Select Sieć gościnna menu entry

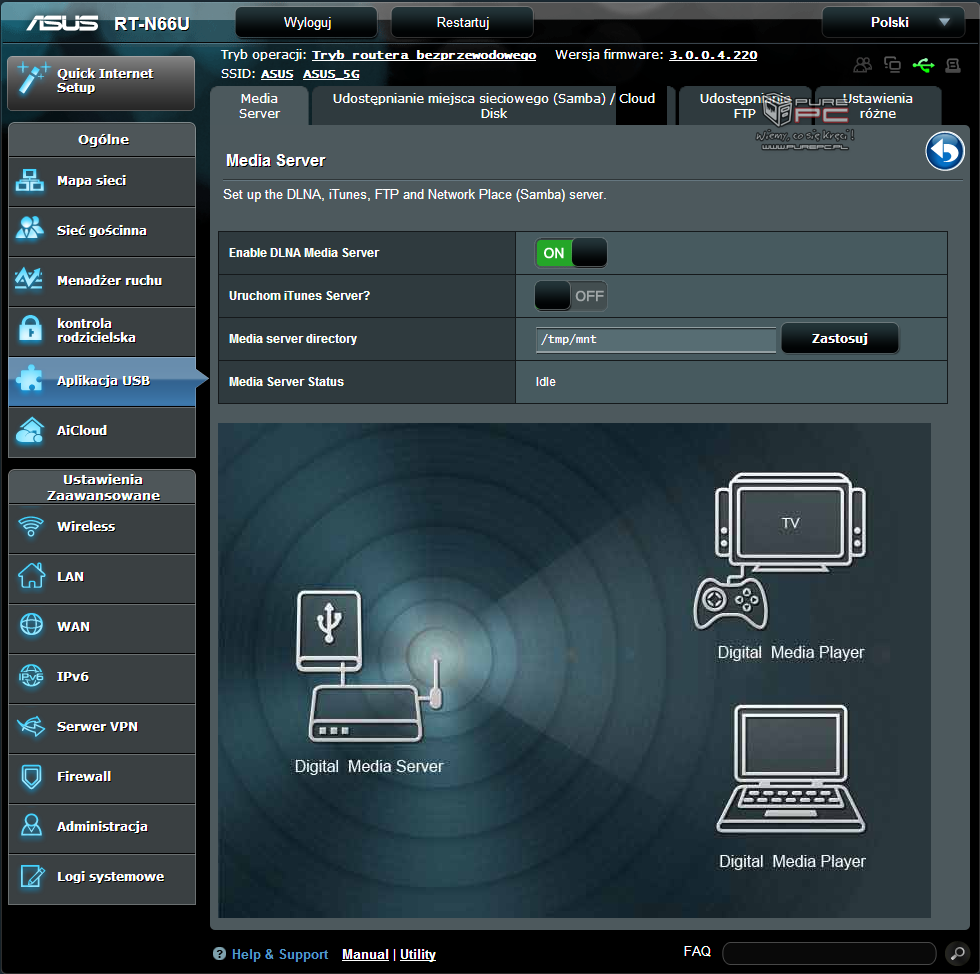click(102, 231)
